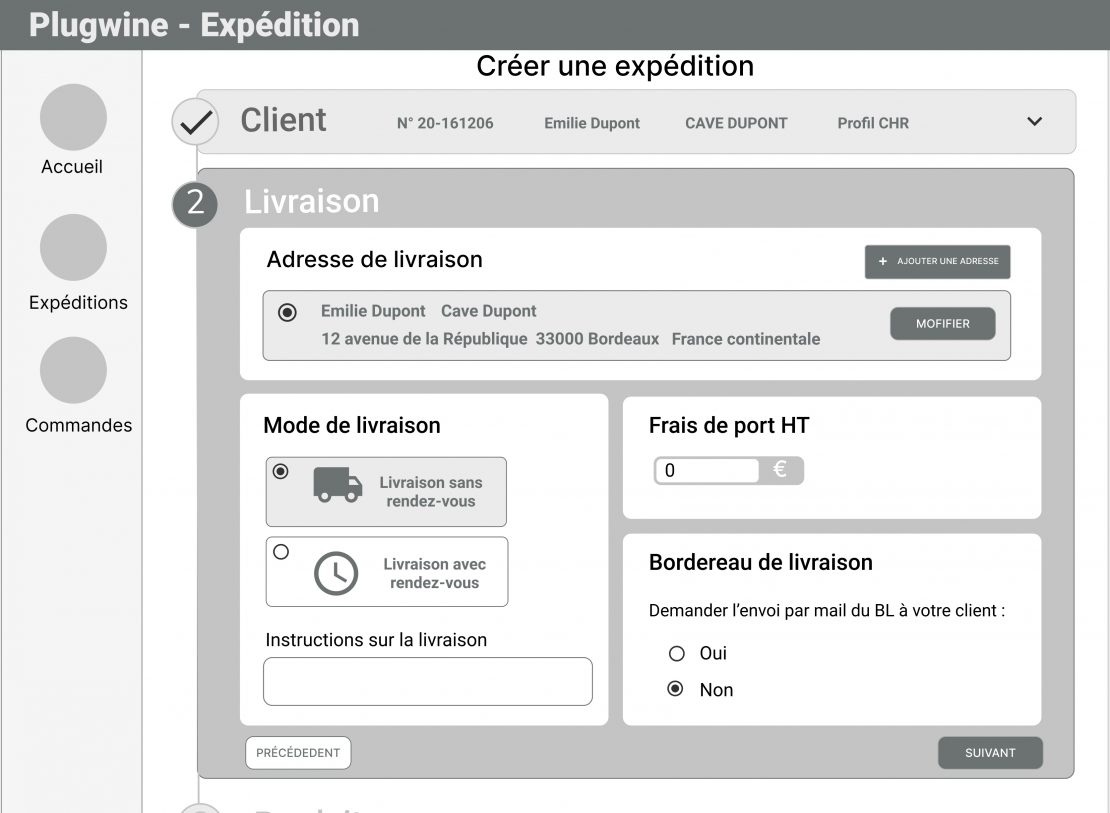Screen dimensions: 1110x813
Task: Focus the 'Frais de port HT' amount field
Action: pos(708,471)
